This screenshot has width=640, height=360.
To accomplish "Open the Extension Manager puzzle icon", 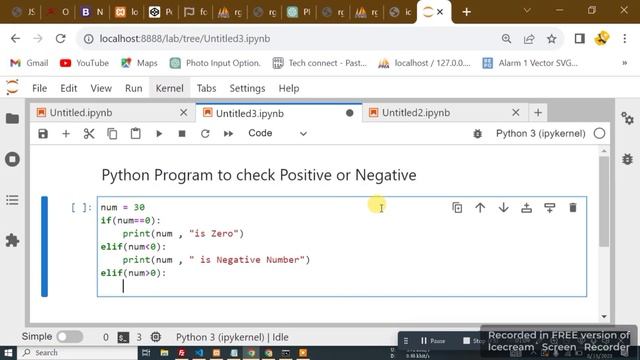I will [x=12, y=240].
